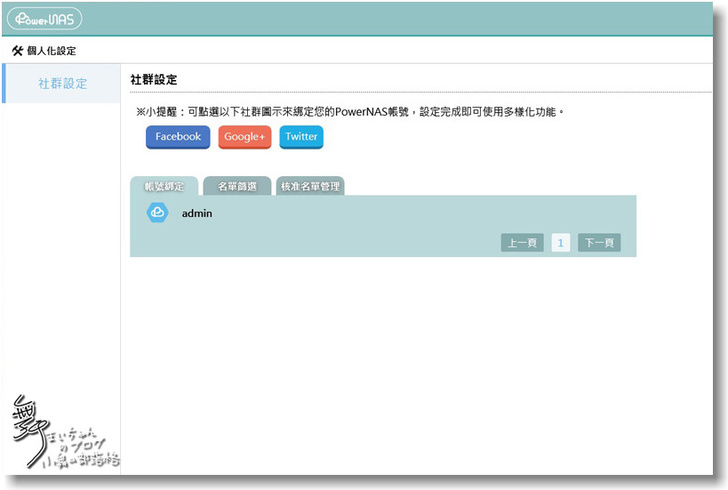This screenshot has width=728, height=490.
Task: Click the admin cloud avatar icon
Action: click(x=157, y=213)
